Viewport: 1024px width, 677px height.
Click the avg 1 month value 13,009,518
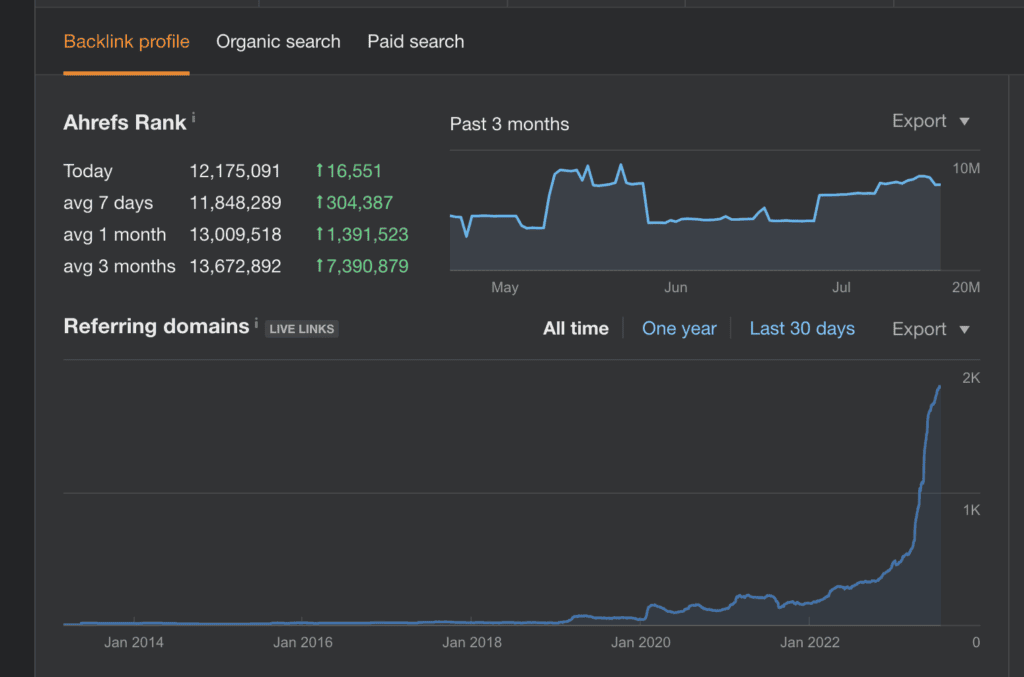point(235,234)
